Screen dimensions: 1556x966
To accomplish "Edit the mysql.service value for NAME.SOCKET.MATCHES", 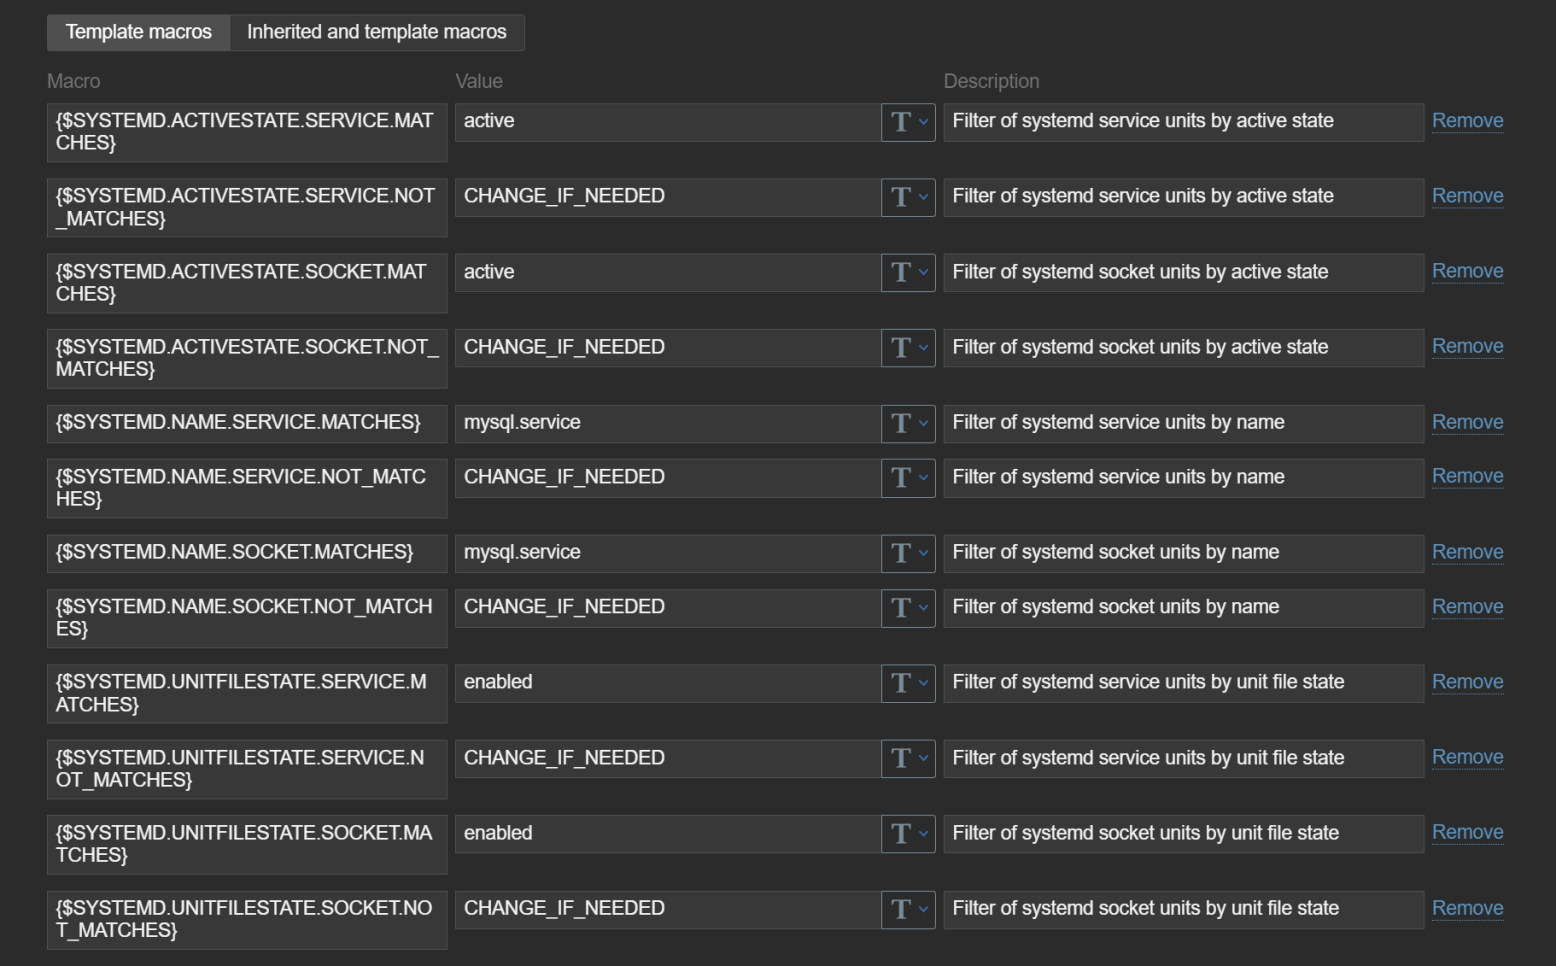I will pyautogui.click(x=667, y=553).
